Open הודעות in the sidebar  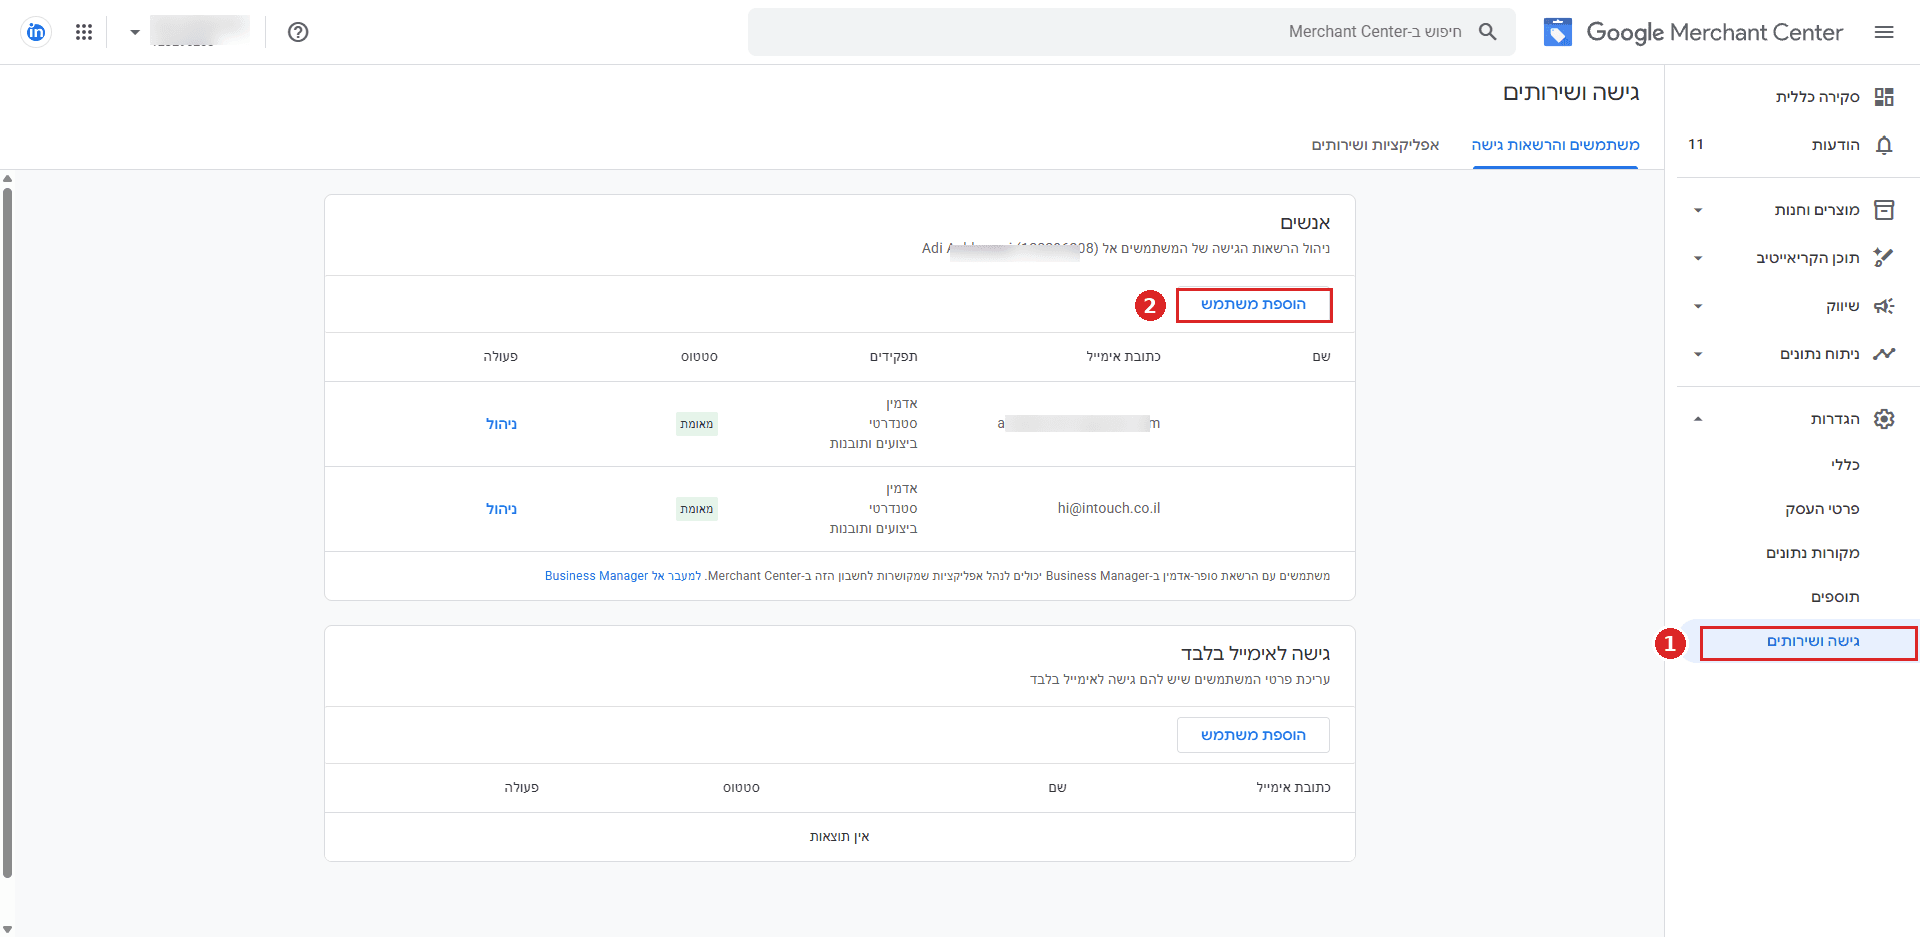click(1835, 145)
